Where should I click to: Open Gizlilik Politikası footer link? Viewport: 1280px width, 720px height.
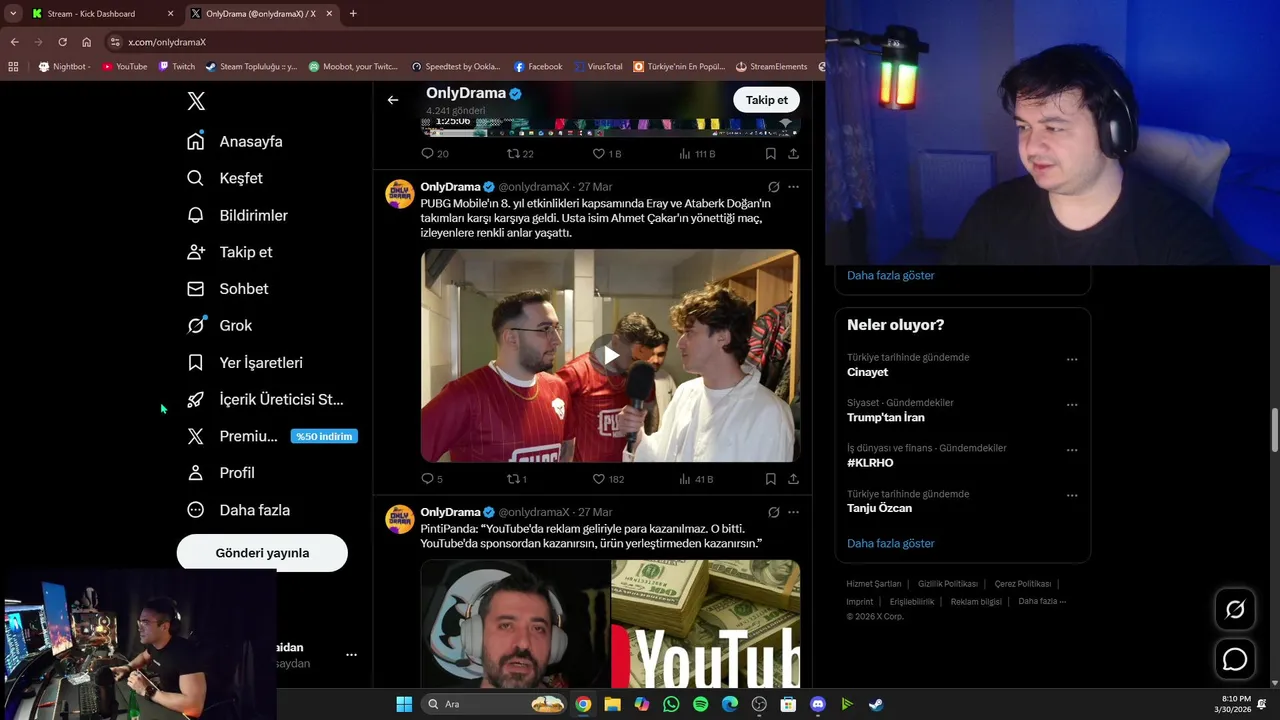point(947,584)
